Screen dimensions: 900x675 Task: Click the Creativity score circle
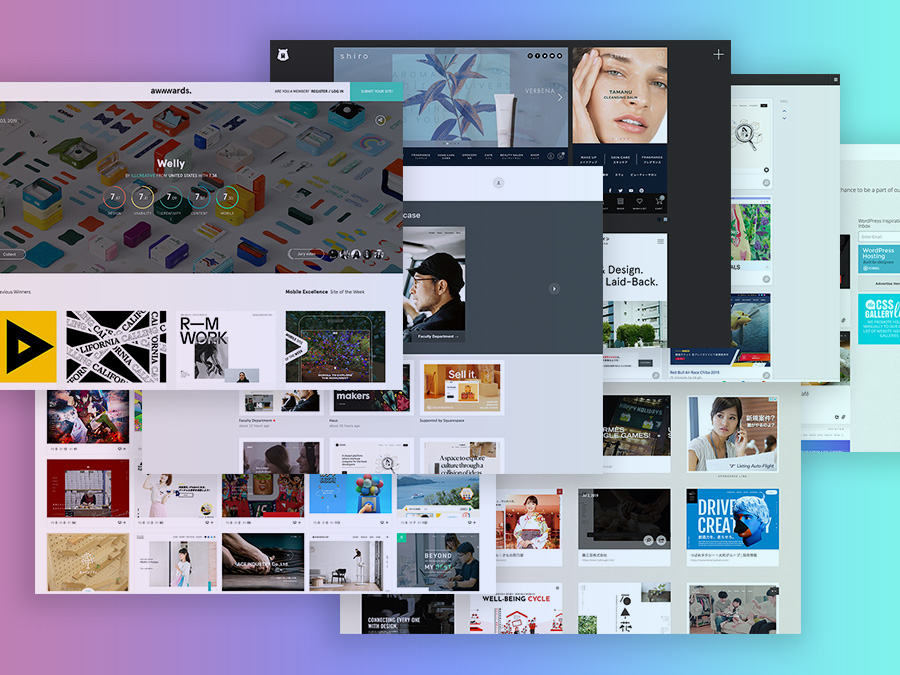pyautogui.click(x=170, y=197)
